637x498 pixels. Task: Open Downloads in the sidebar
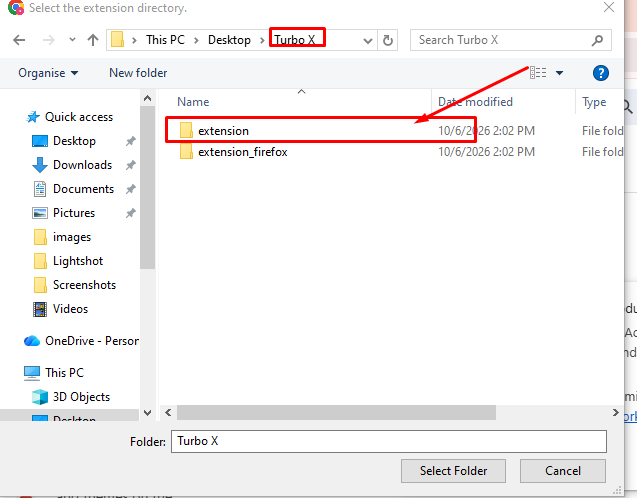[82, 165]
